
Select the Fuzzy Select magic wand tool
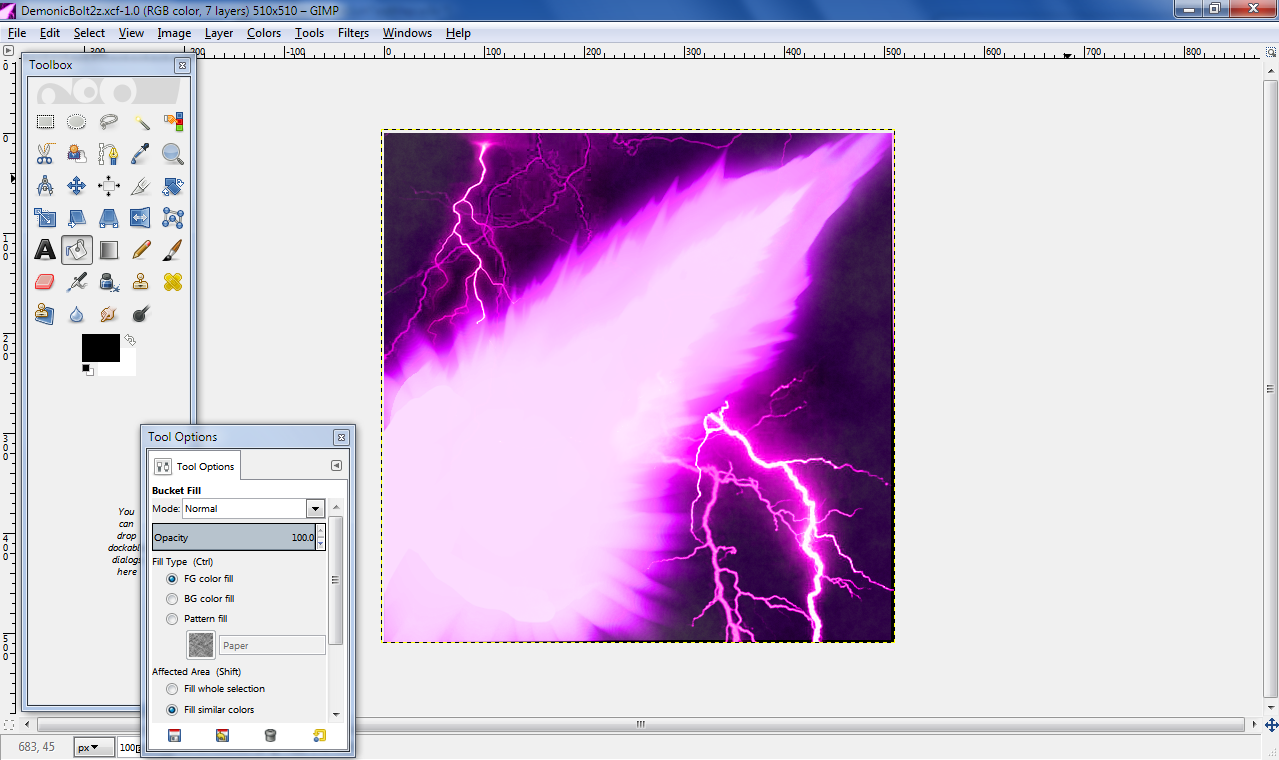141,122
